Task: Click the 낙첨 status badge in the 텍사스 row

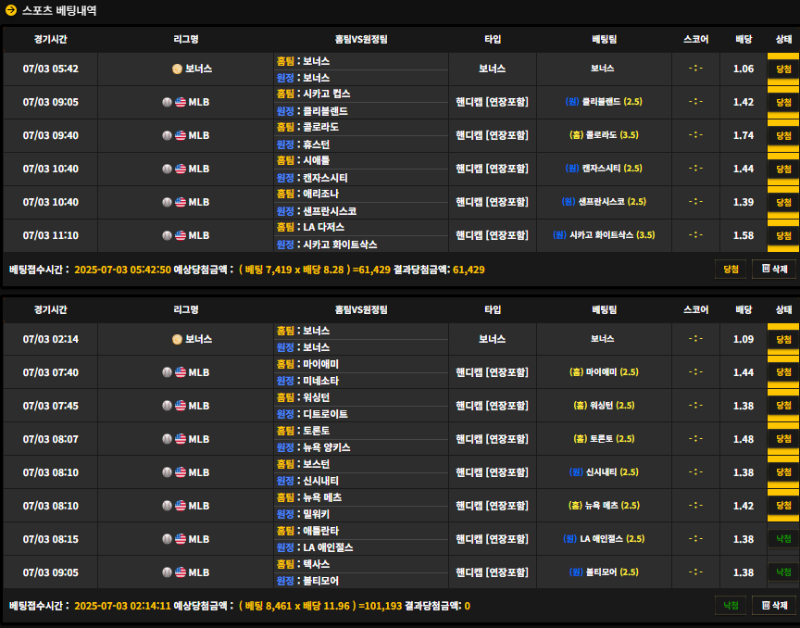Action: (x=783, y=572)
